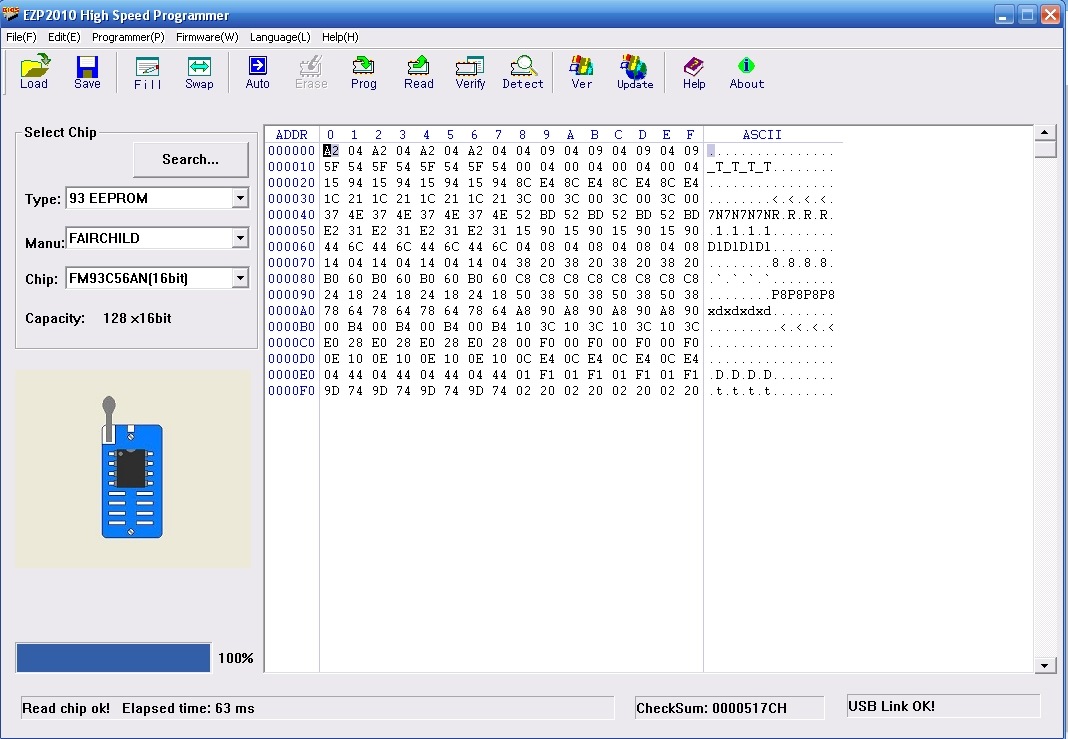Select hex byte A2 at address 000000

330,151
